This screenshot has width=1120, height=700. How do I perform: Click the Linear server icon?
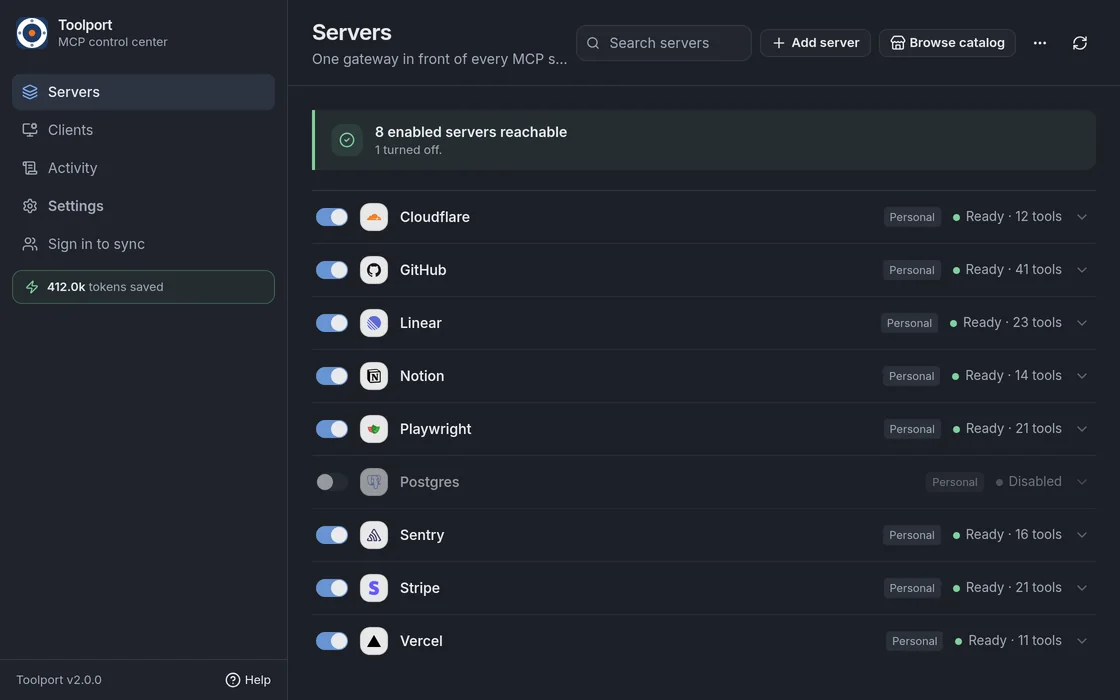click(374, 323)
